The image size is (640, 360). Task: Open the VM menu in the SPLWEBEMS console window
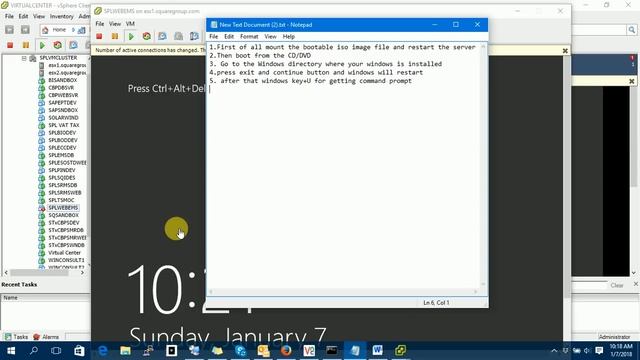130,24
